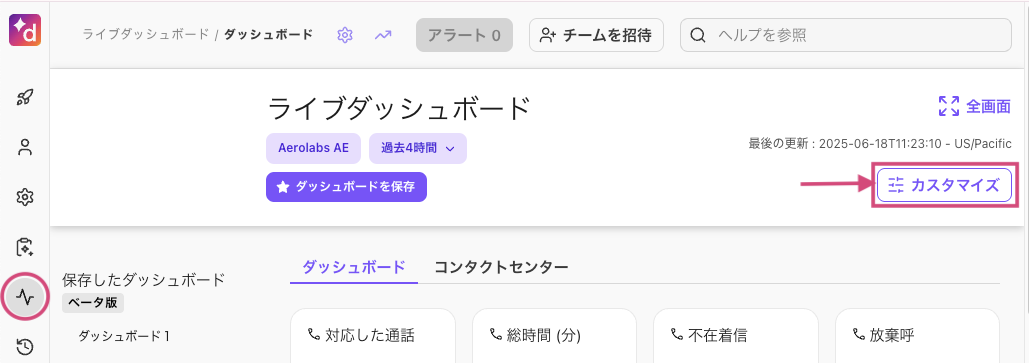Click the trending chart icon in header

point(383,35)
